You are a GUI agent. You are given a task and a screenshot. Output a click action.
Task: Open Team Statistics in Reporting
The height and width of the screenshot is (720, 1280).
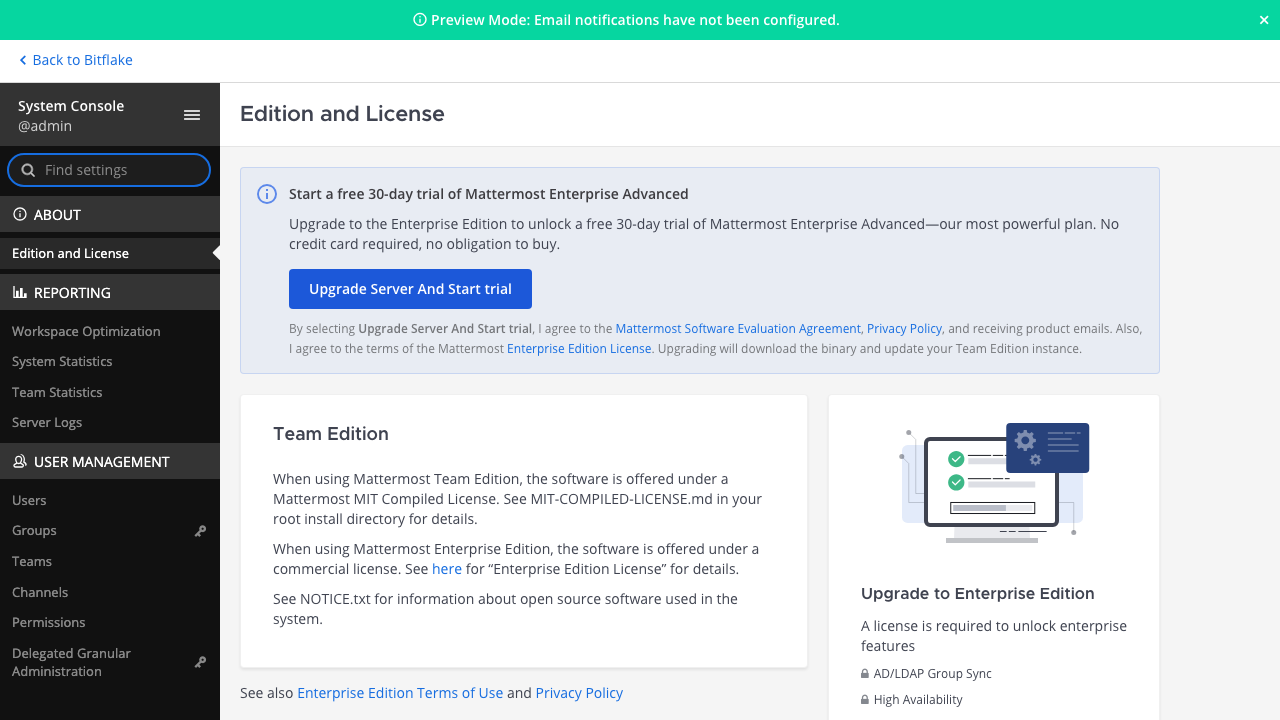coord(57,392)
